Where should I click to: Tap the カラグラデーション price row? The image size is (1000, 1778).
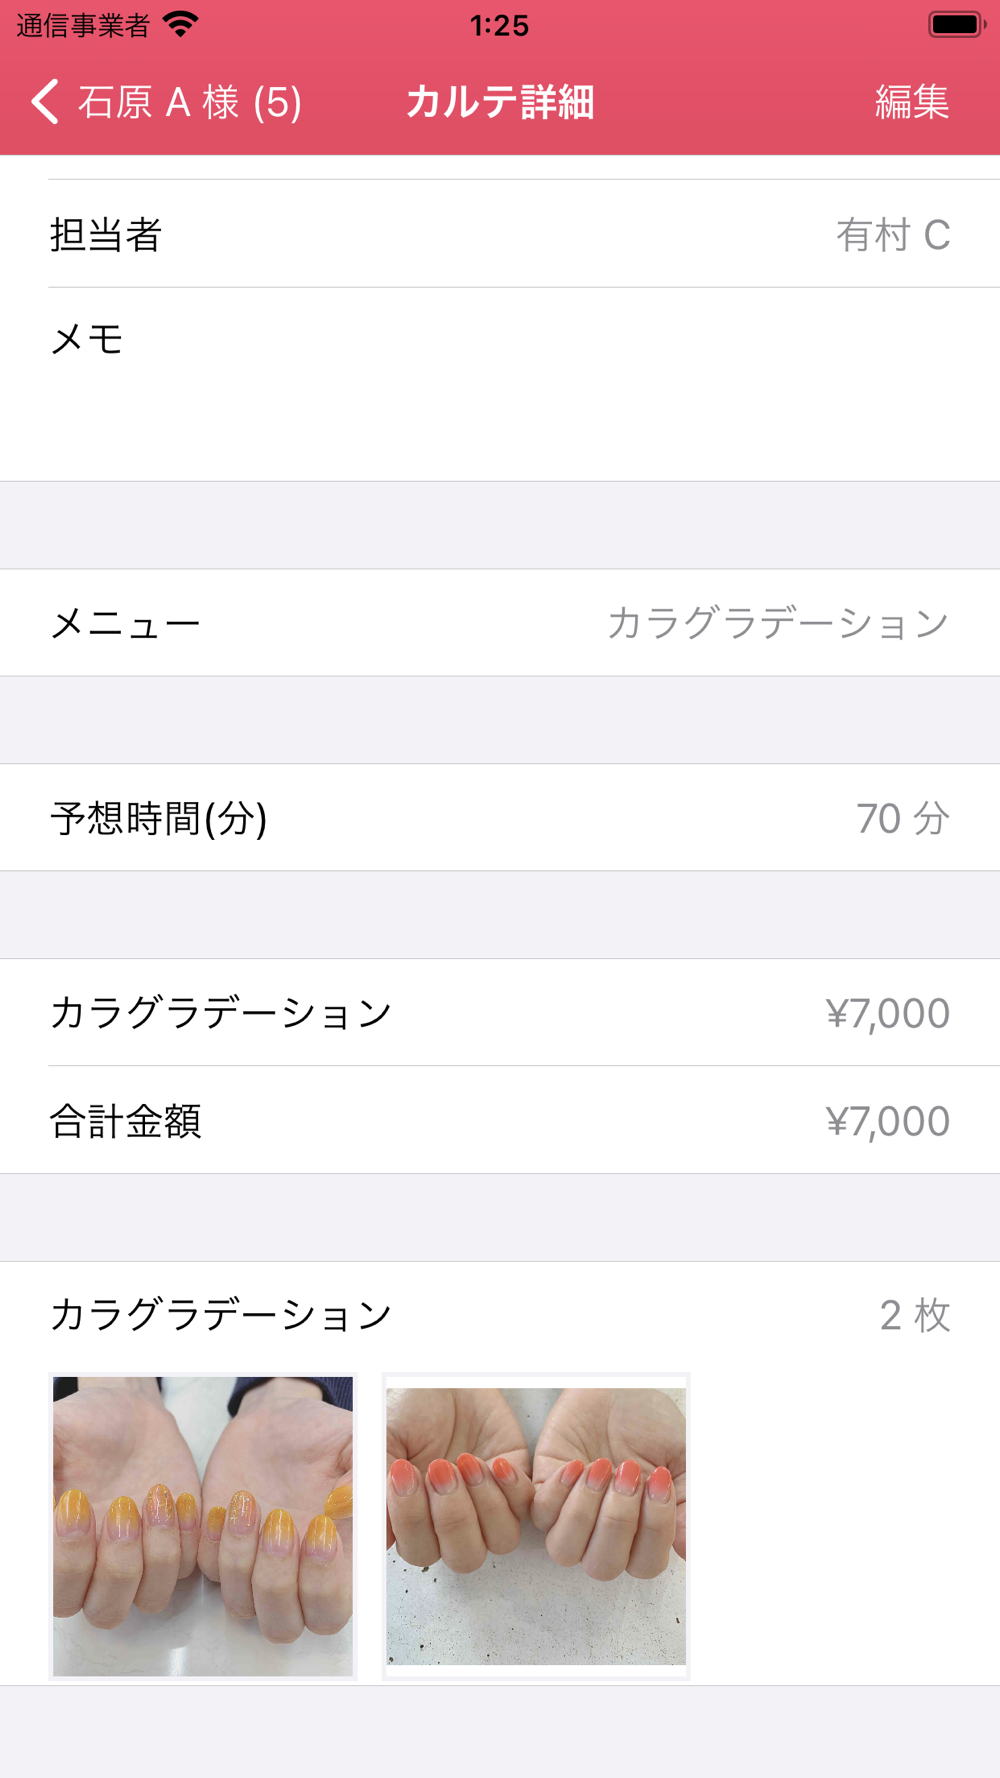pyautogui.click(x=500, y=1013)
